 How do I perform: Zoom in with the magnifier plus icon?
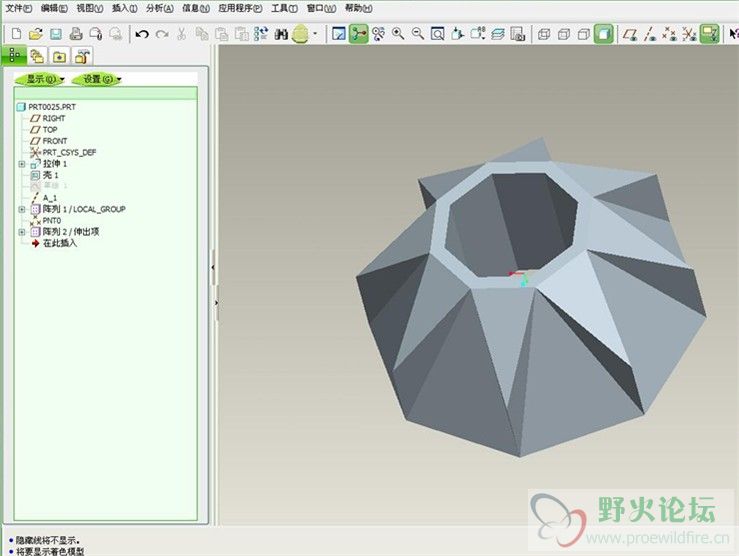pos(398,34)
